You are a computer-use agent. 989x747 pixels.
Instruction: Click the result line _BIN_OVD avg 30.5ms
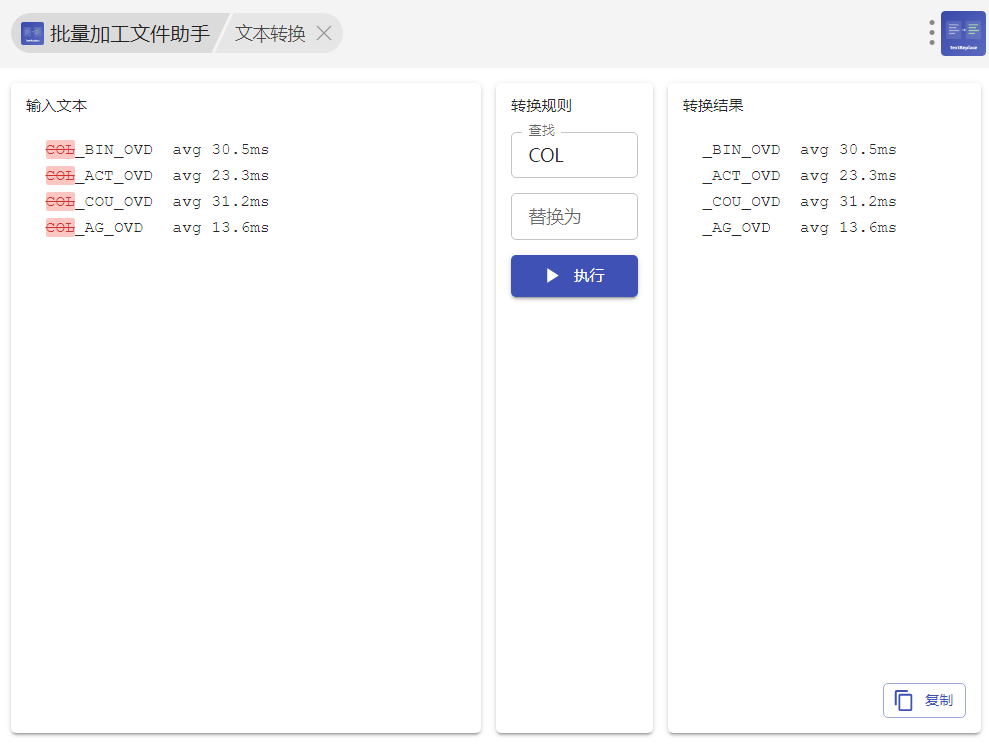click(x=799, y=150)
